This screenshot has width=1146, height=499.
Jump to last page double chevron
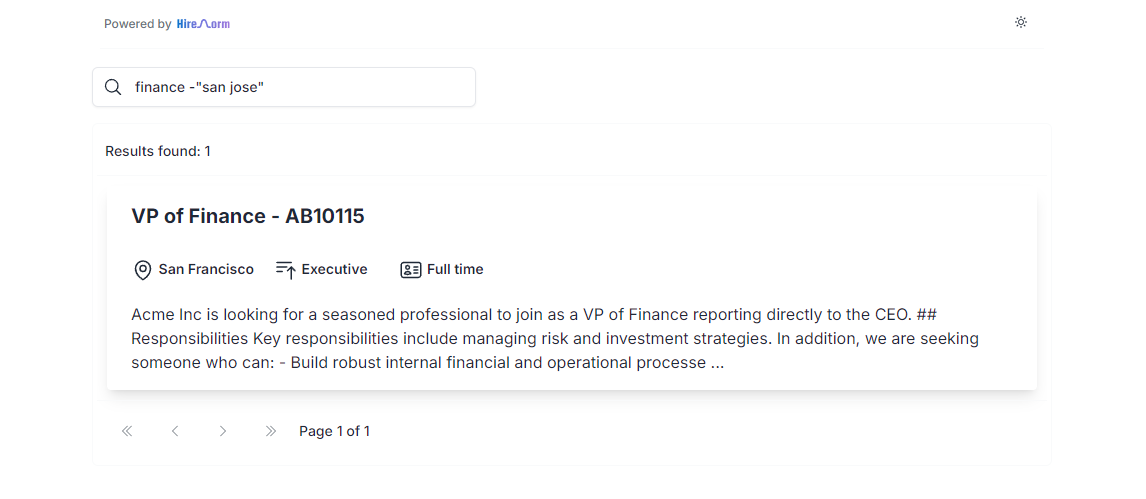point(270,431)
